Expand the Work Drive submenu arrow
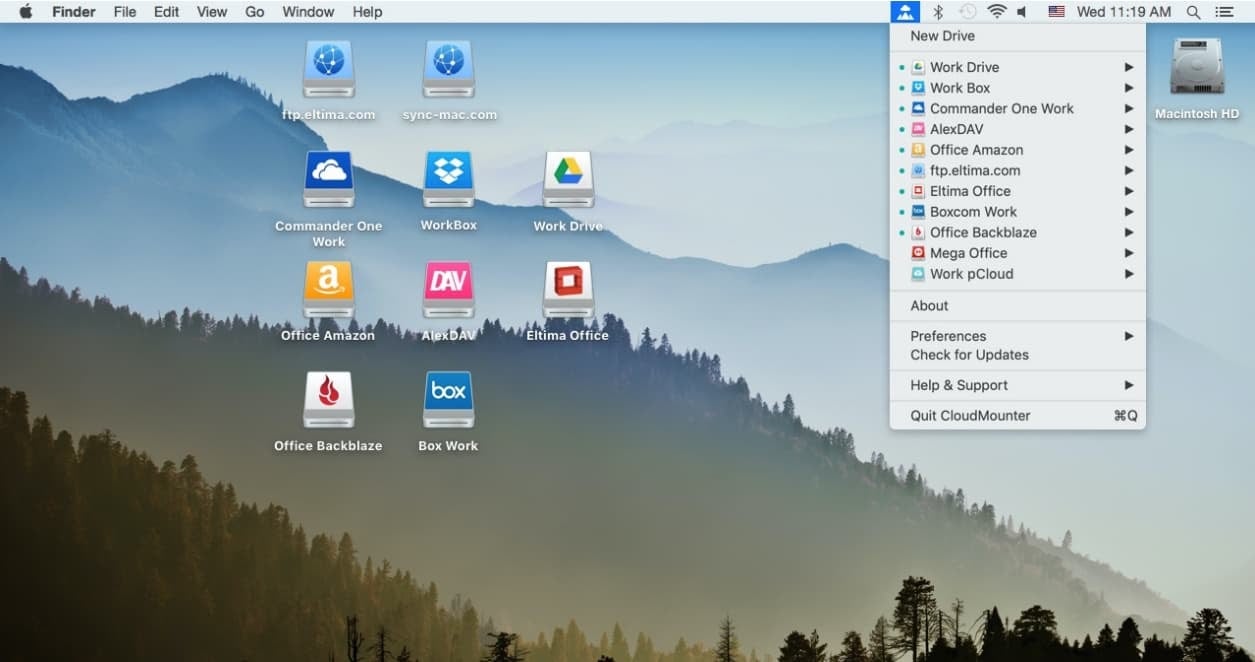 coord(1129,67)
